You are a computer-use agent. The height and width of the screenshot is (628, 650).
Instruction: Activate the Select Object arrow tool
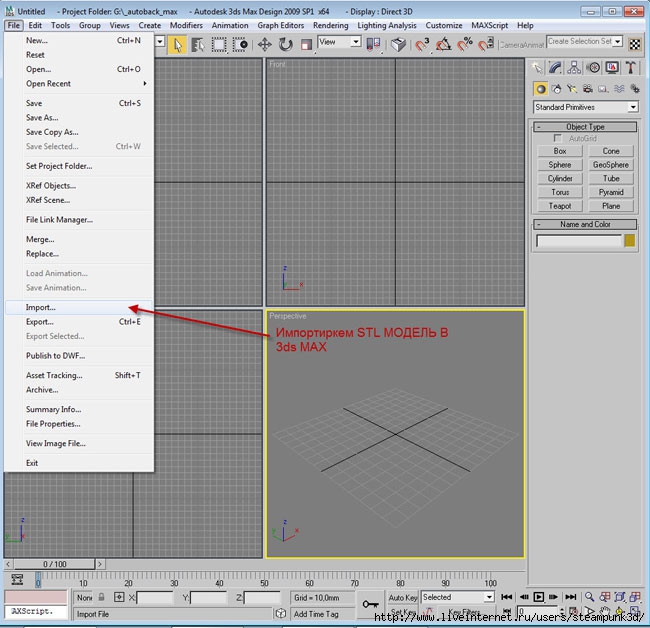tap(177, 45)
